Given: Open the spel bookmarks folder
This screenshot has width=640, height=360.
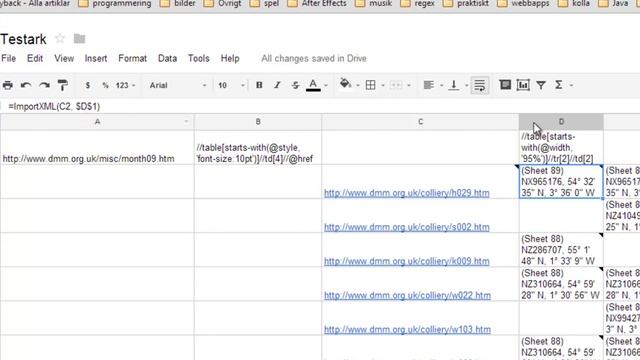Looking at the screenshot, I should [264, 4].
